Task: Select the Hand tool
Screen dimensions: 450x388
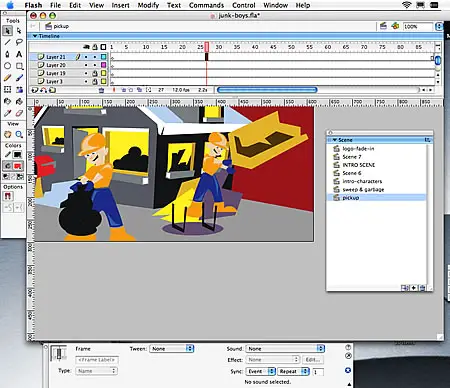Action: point(7,135)
